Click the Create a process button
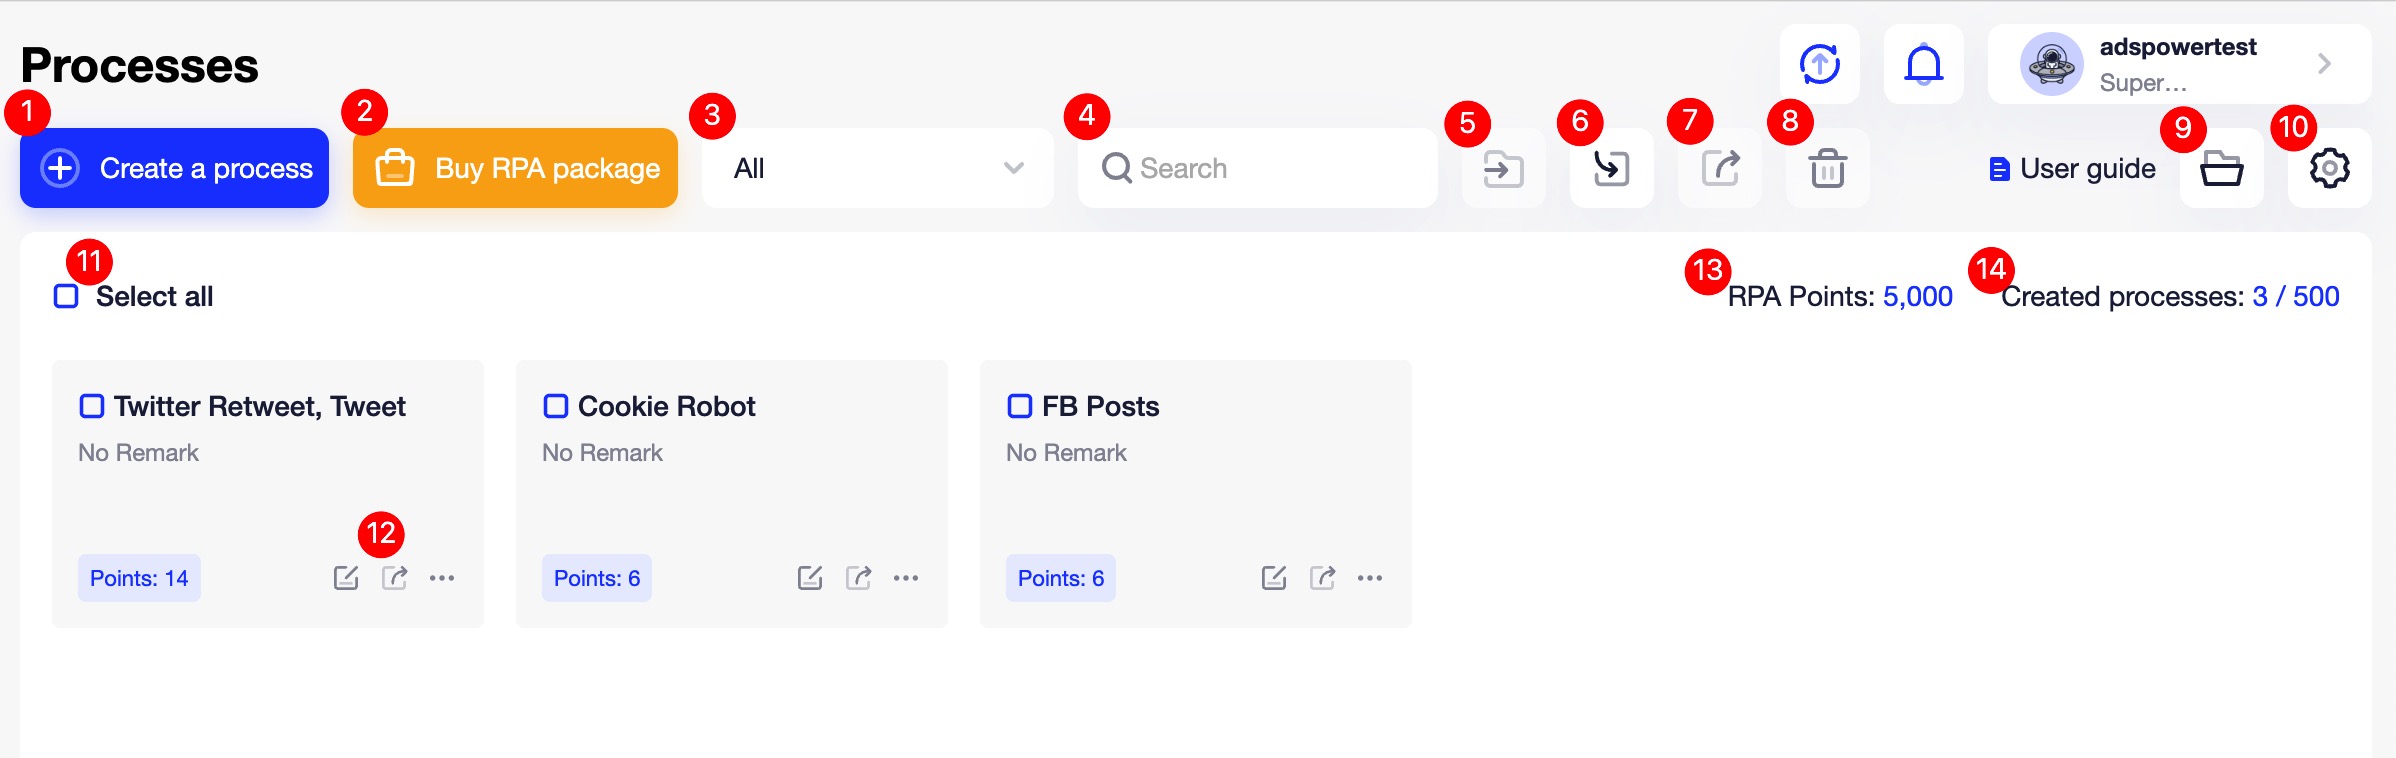This screenshot has height=758, width=2396. (173, 167)
